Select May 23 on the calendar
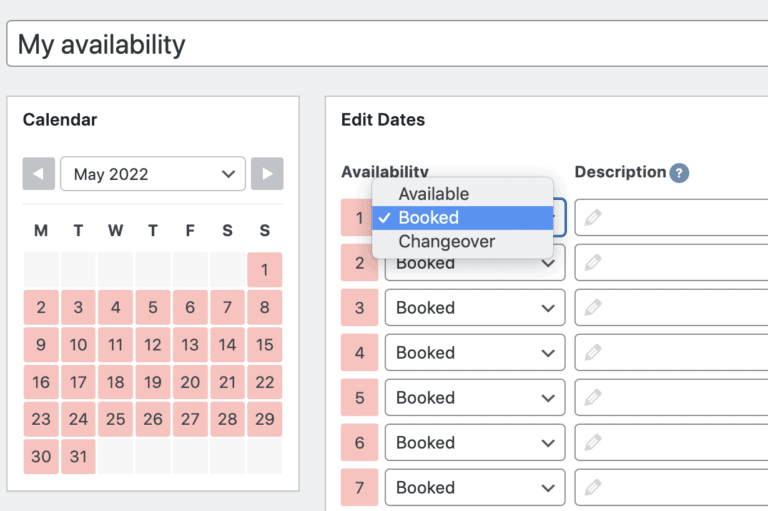The height and width of the screenshot is (511, 768). coord(41,419)
